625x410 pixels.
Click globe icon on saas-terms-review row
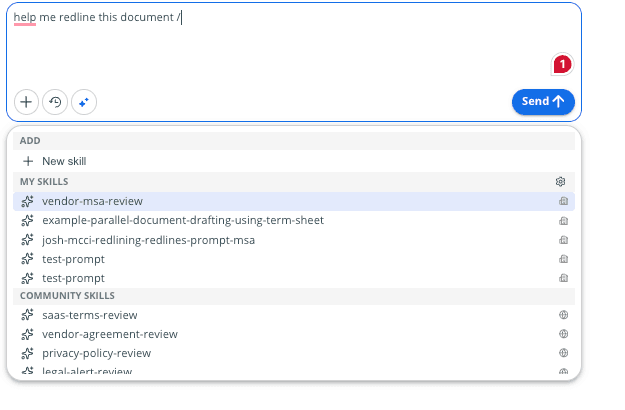coord(563,315)
